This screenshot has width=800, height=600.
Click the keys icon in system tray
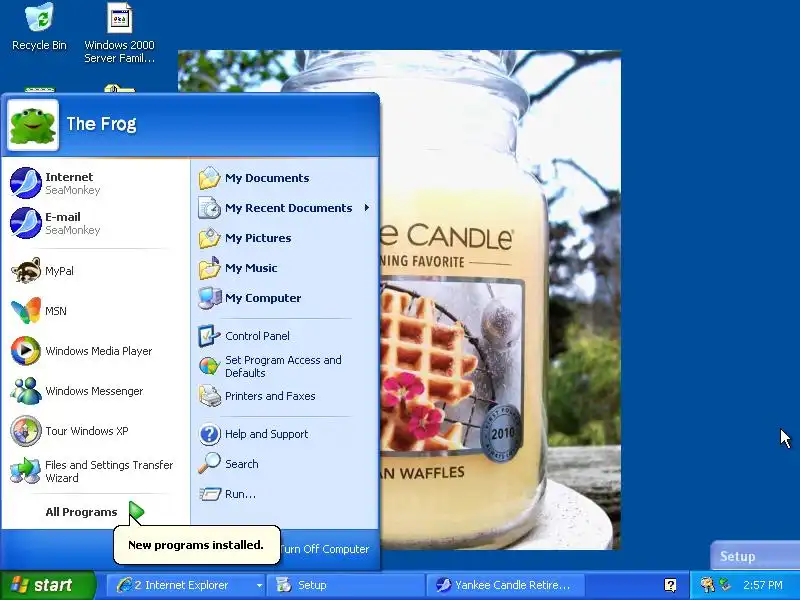(707, 585)
